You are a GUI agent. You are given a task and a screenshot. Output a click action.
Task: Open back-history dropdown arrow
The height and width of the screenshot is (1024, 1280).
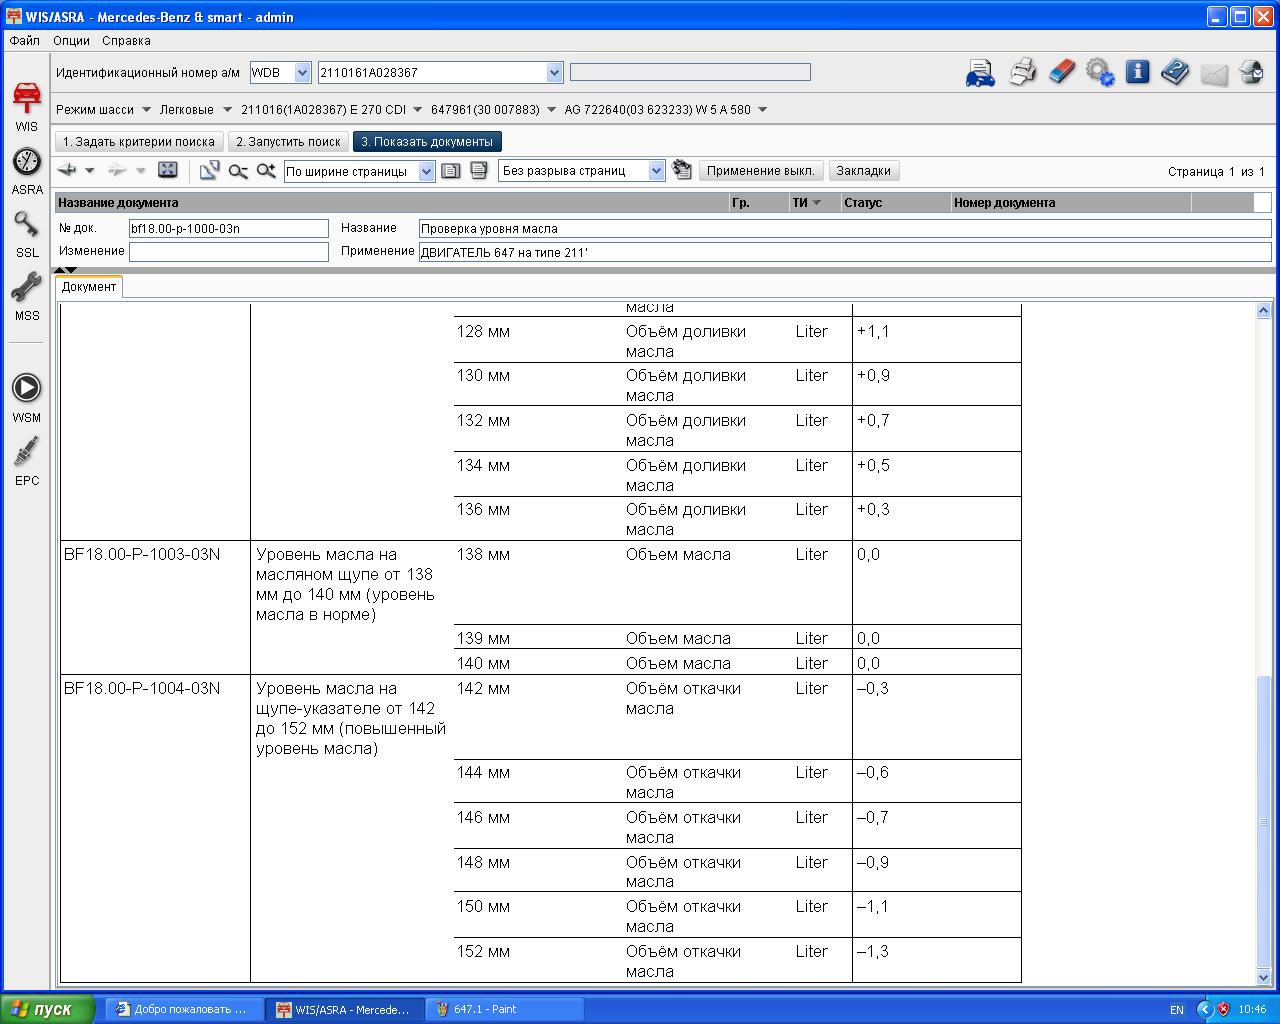point(89,171)
